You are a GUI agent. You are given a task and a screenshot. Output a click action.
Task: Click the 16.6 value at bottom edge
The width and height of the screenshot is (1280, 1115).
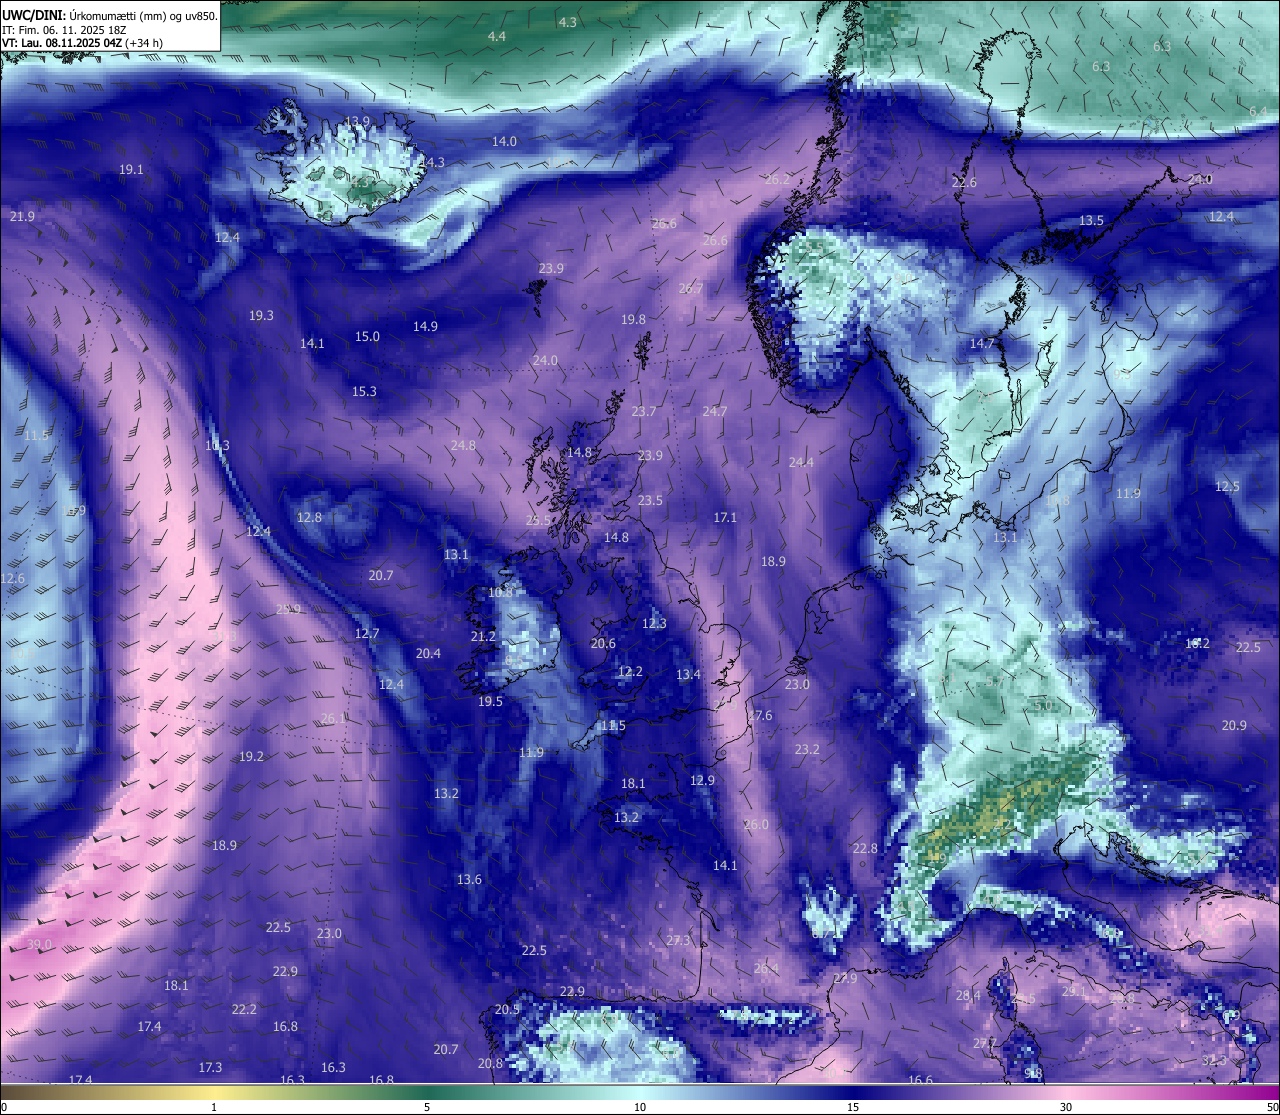[x=920, y=1081]
